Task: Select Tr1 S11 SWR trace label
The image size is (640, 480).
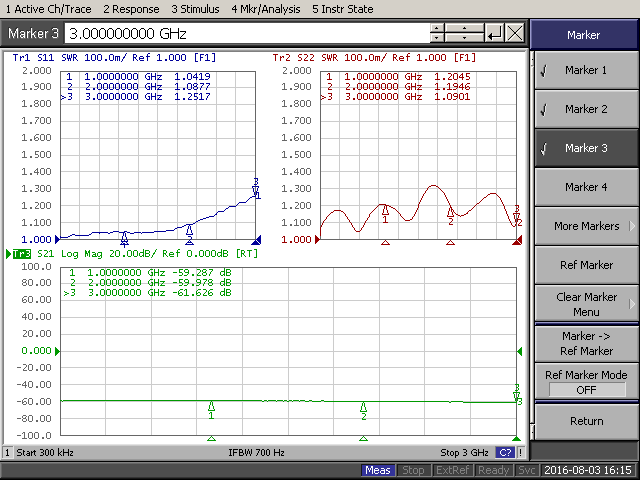Action: click(x=114, y=58)
